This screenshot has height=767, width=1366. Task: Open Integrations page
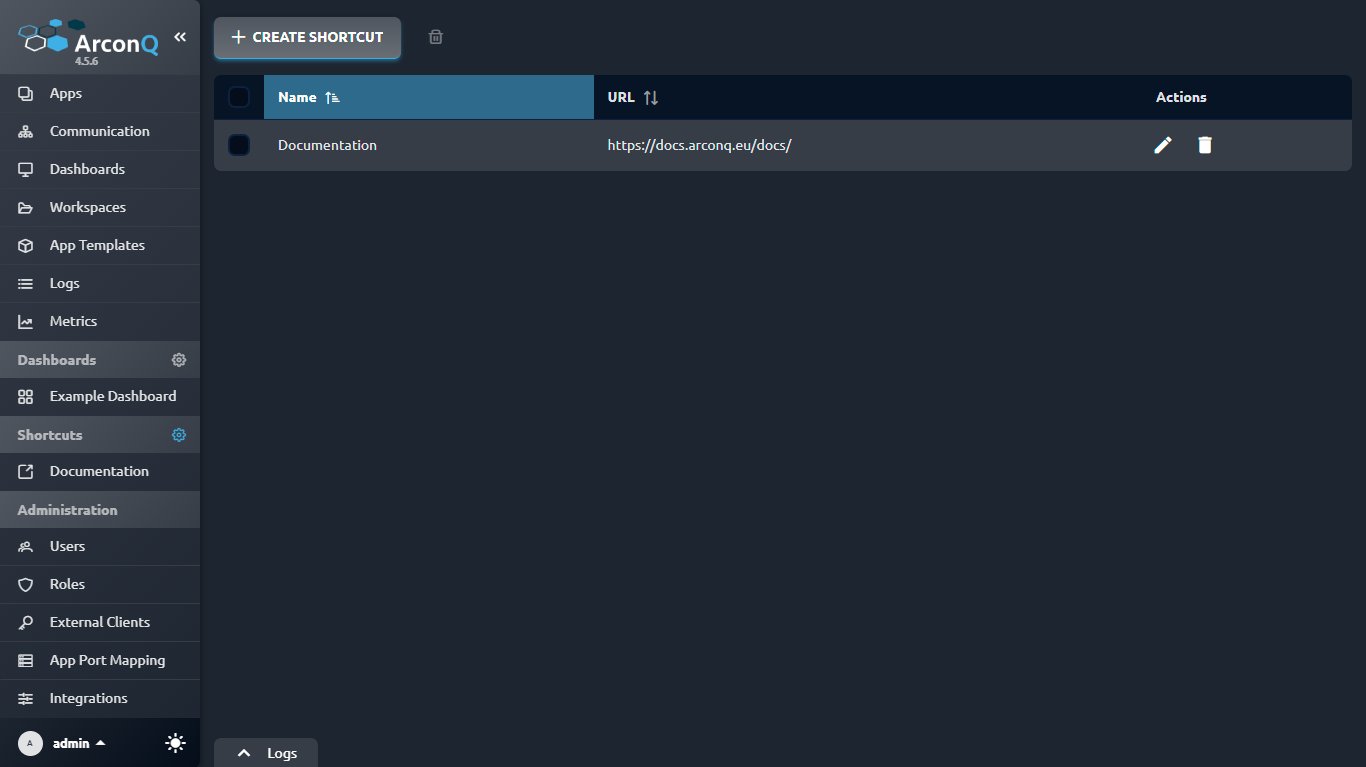point(100,698)
